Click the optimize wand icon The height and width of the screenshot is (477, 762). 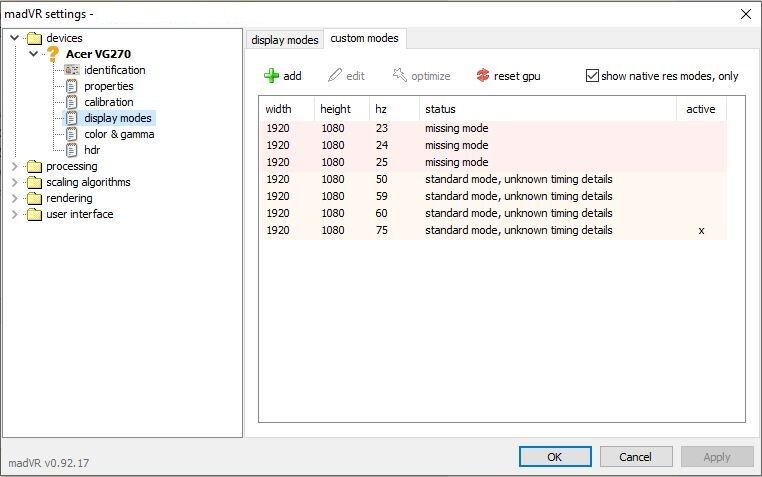399,75
